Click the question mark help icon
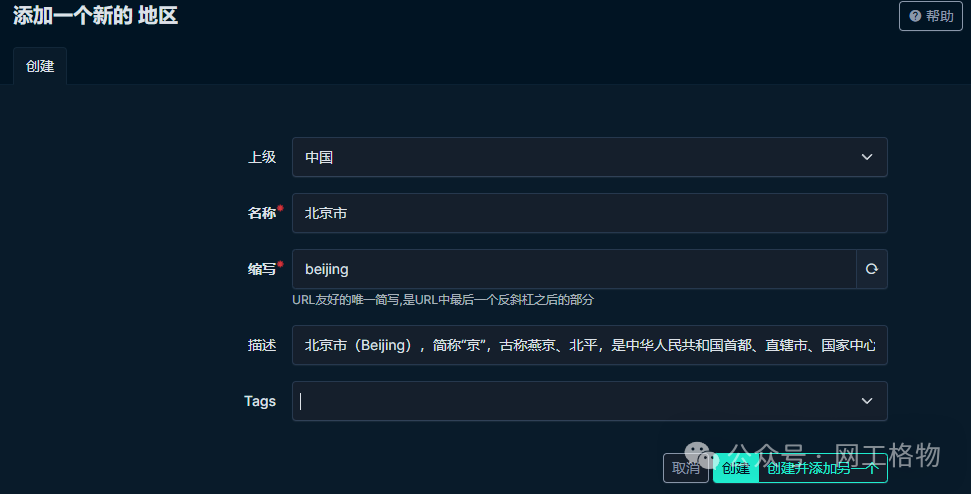Image resolution: width=971 pixels, height=494 pixels. pyautogui.click(x=915, y=16)
